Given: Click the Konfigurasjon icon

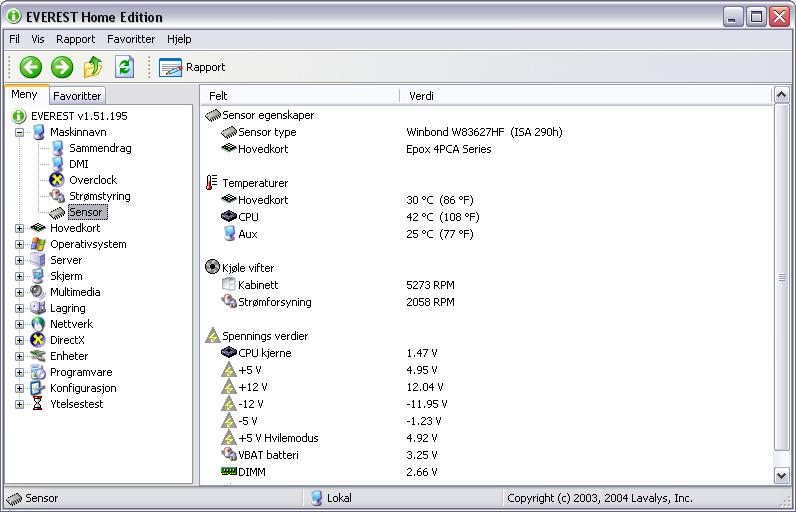Looking at the screenshot, I should pos(38,388).
